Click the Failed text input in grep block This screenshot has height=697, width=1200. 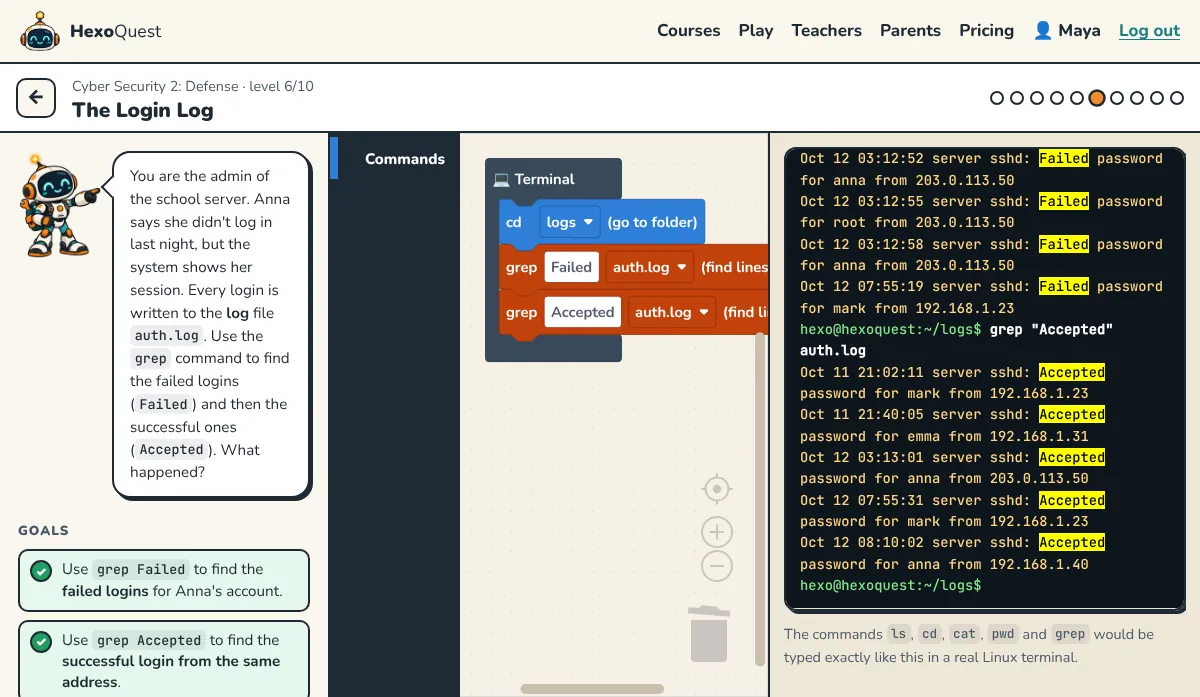click(571, 267)
